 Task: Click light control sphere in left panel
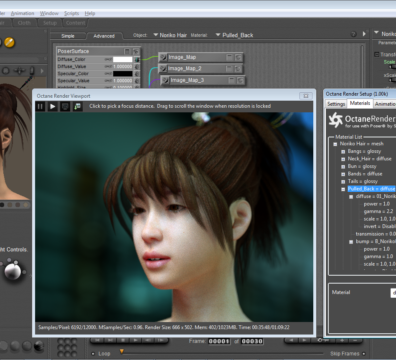pos(13,271)
